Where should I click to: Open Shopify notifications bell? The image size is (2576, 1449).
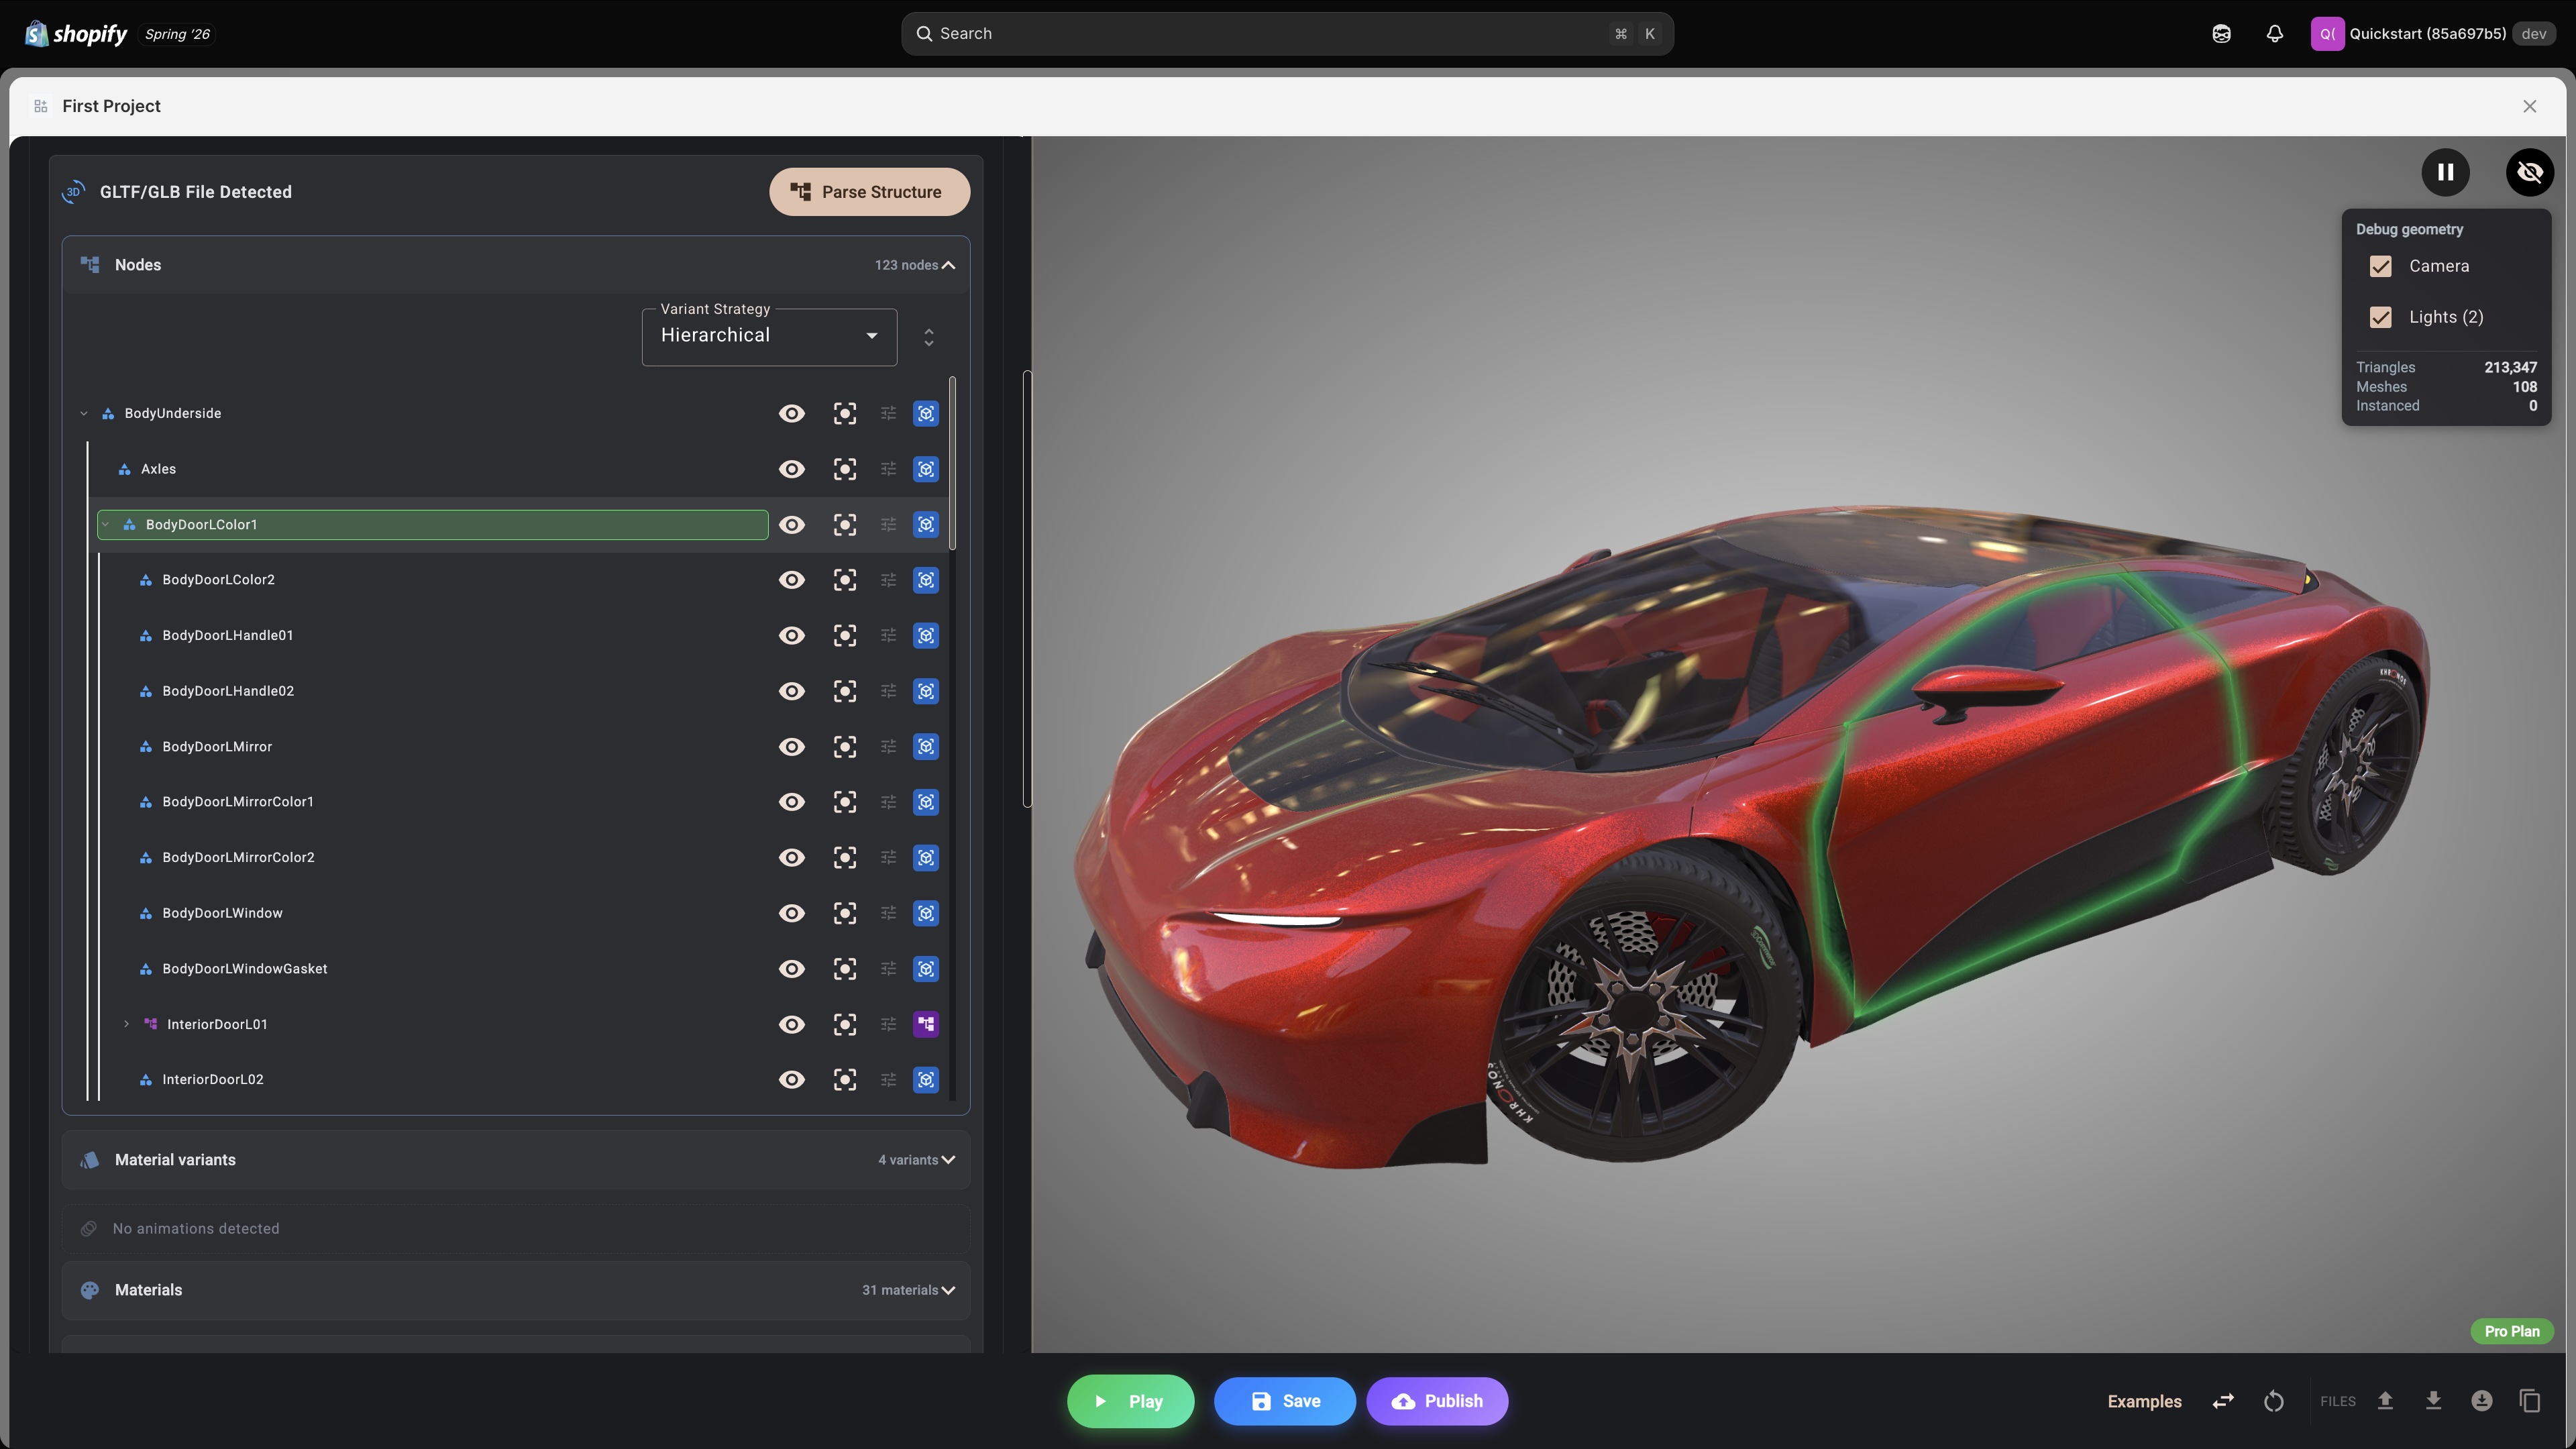pos(2275,34)
